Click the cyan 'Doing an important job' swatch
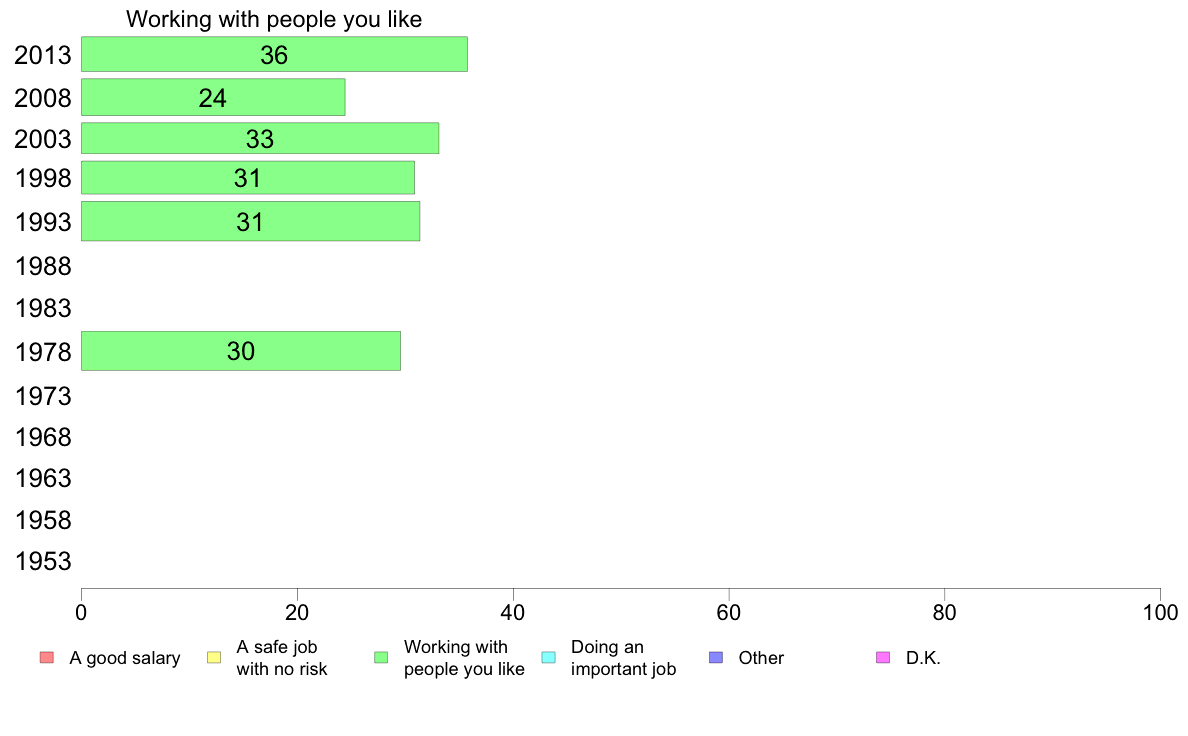The width and height of the screenshot is (1188, 736). (x=549, y=657)
